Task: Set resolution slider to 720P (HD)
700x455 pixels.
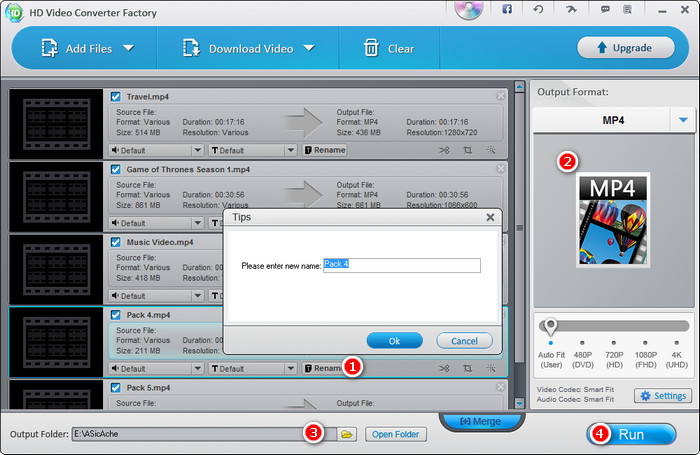Action: [614, 343]
